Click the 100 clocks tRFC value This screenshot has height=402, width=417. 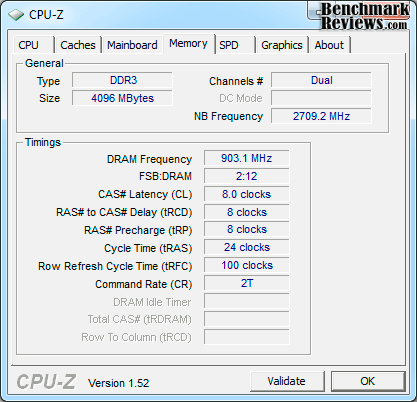pos(247,266)
